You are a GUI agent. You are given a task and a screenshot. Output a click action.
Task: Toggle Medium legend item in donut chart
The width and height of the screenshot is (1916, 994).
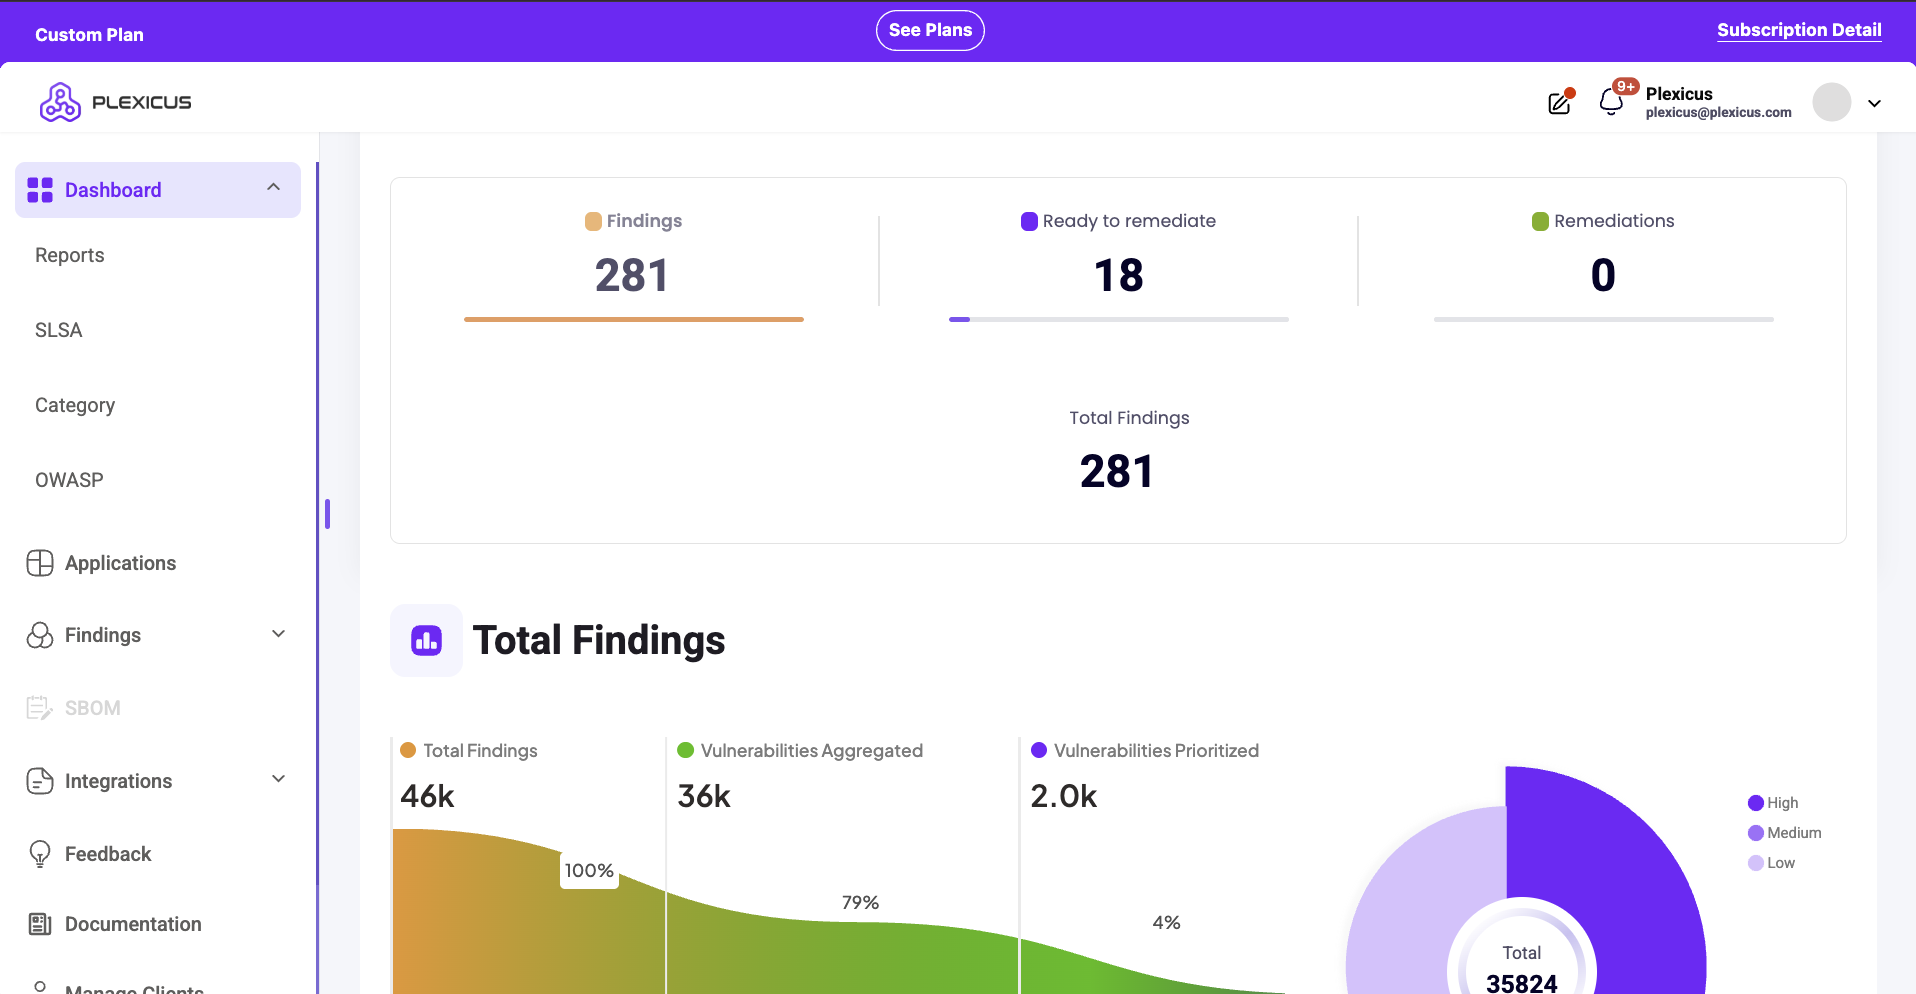[x=1785, y=833]
